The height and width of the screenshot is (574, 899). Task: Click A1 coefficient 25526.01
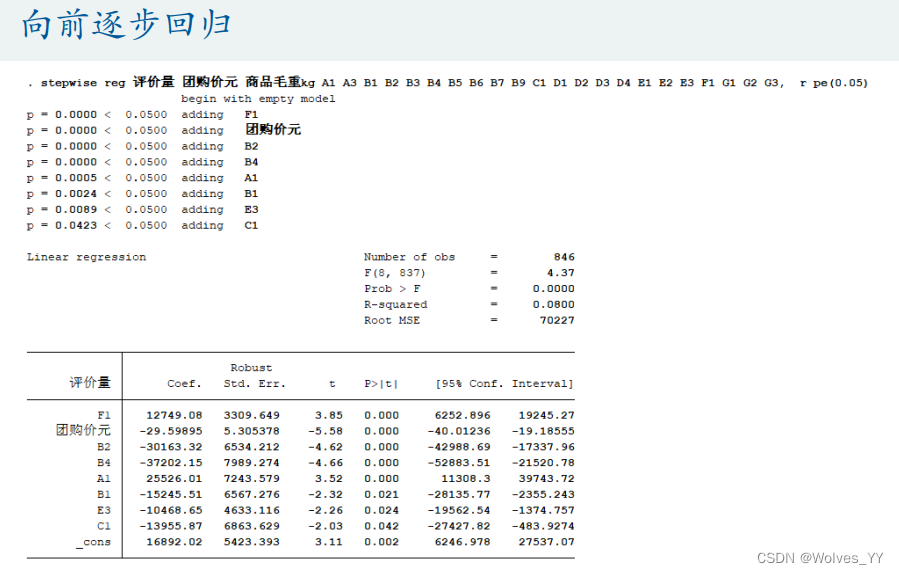point(174,479)
